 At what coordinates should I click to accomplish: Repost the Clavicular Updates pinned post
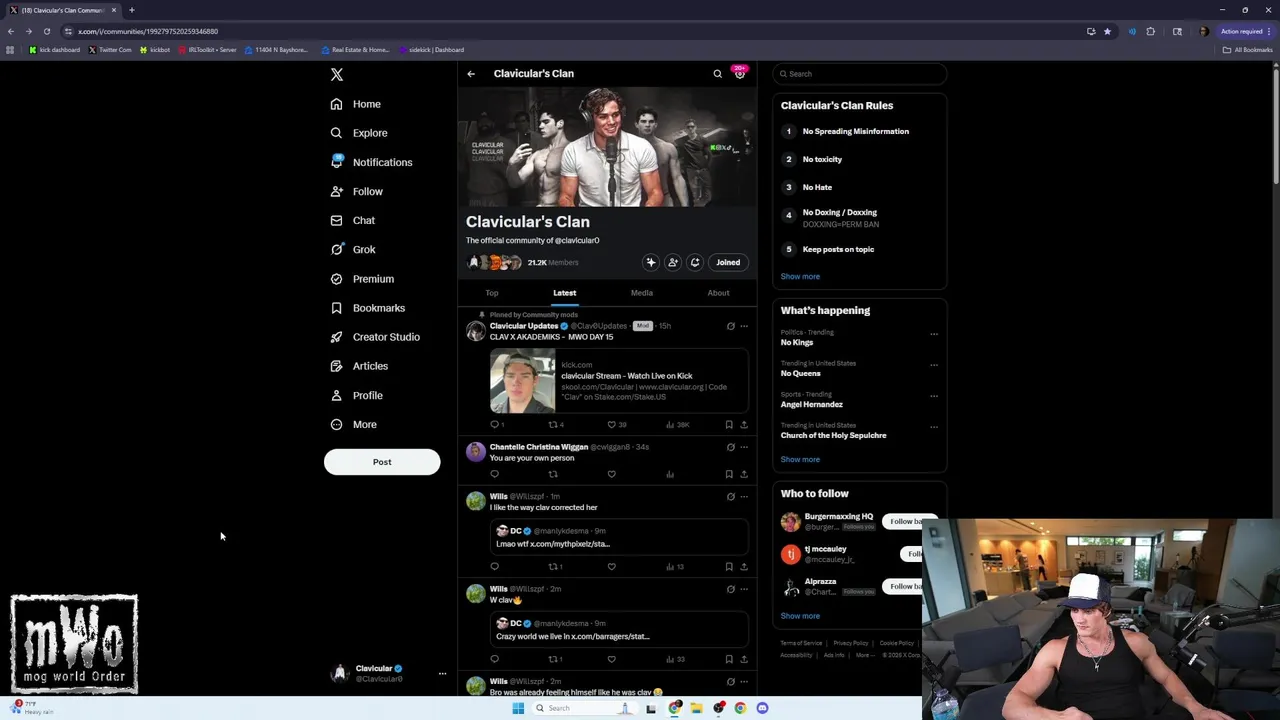[x=553, y=425]
